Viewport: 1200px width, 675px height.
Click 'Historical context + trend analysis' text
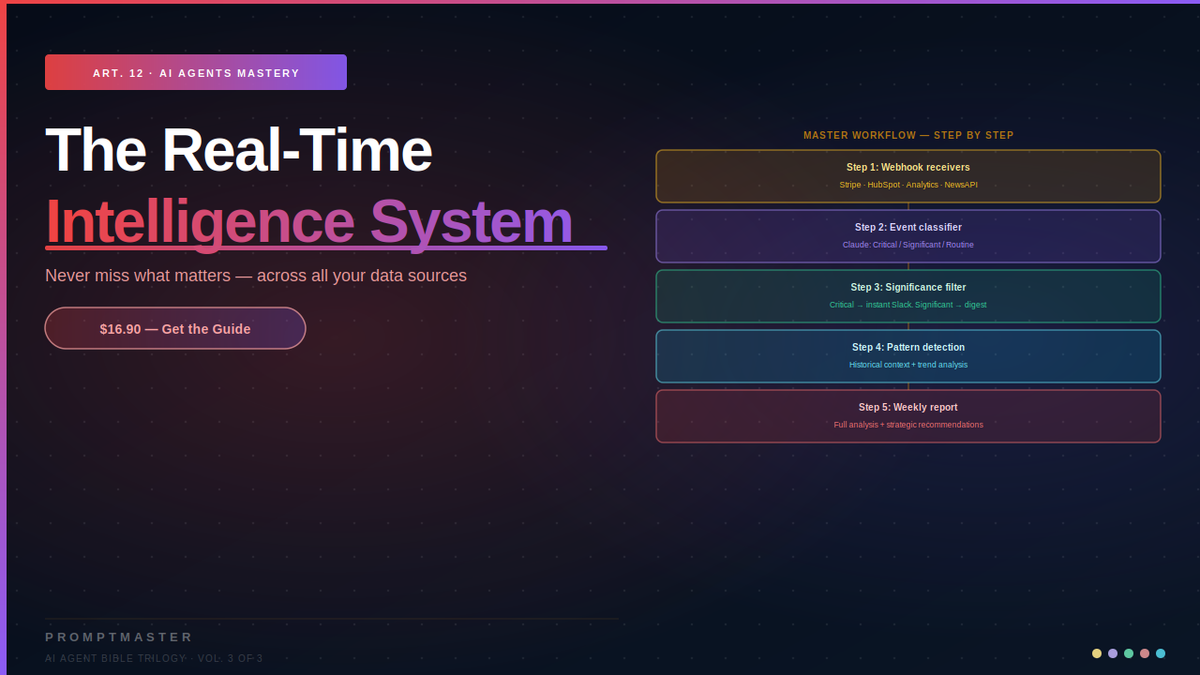click(908, 365)
